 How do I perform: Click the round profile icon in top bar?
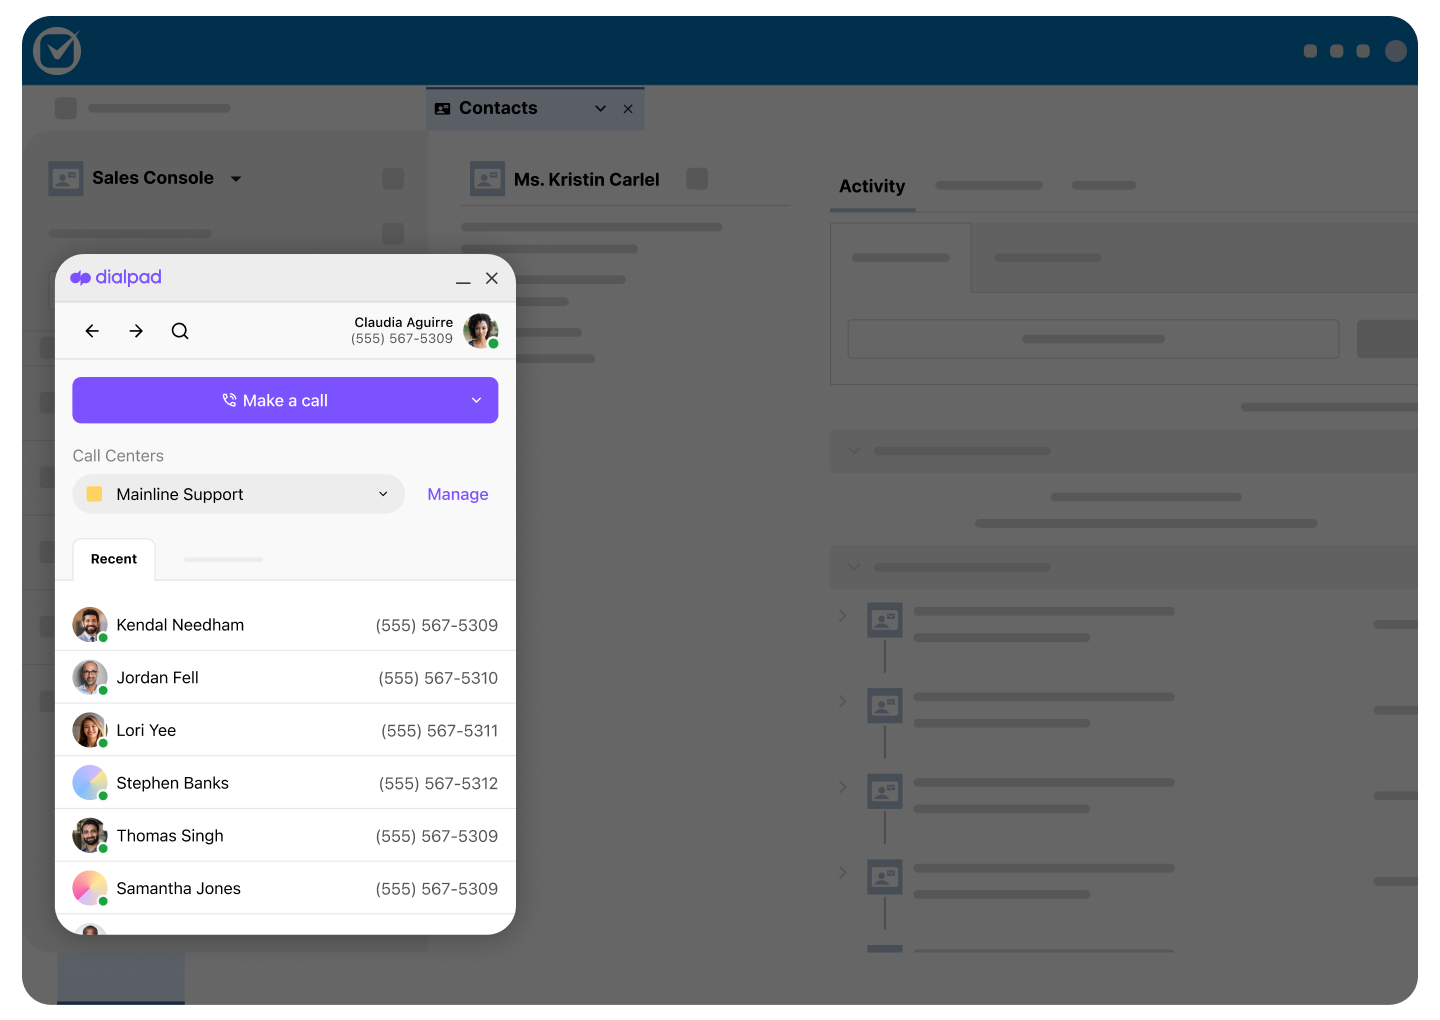point(1396,51)
